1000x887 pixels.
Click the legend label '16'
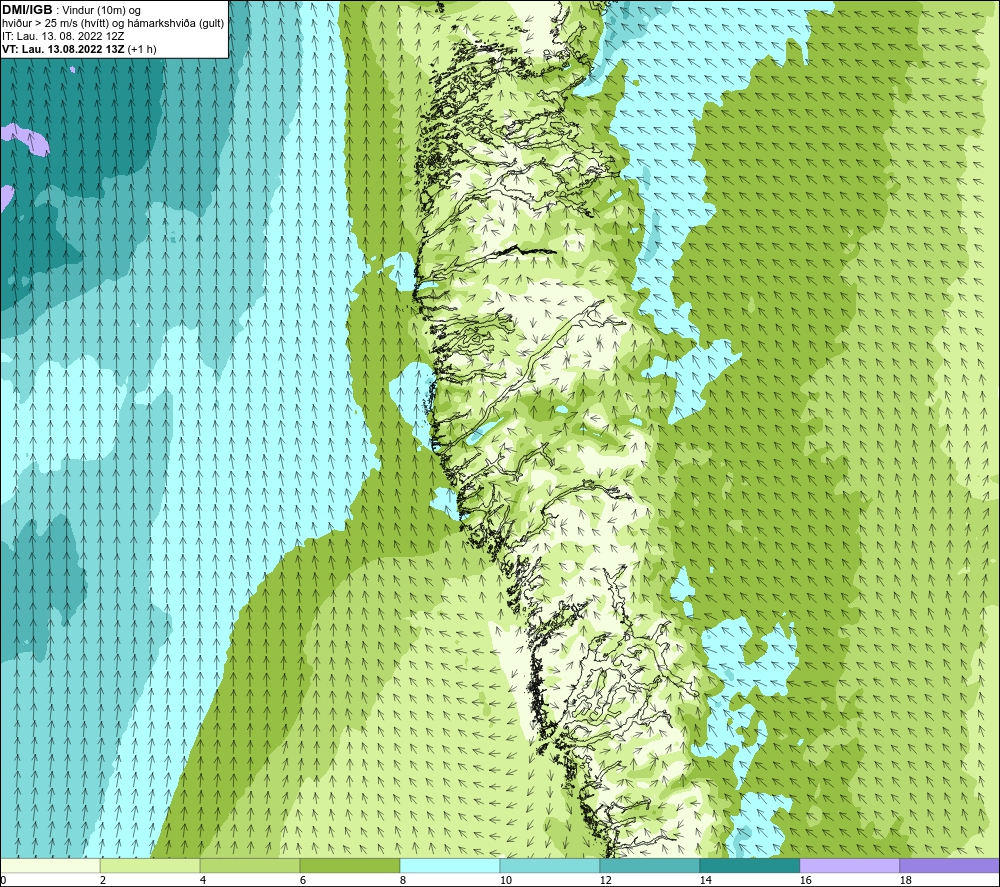(x=805, y=880)
